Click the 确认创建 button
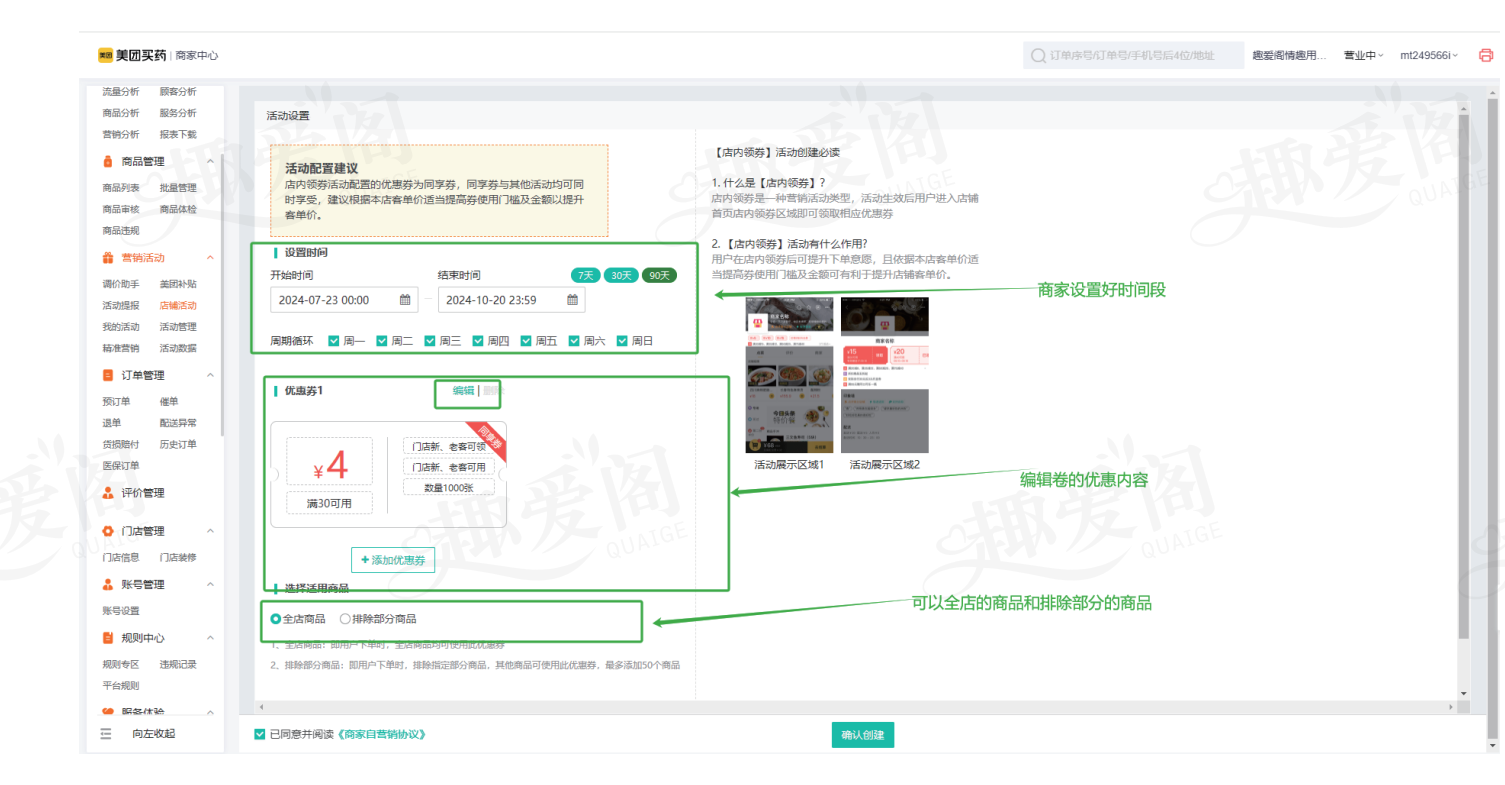Viewport: 1505px width, 785px height. (862, 735)
